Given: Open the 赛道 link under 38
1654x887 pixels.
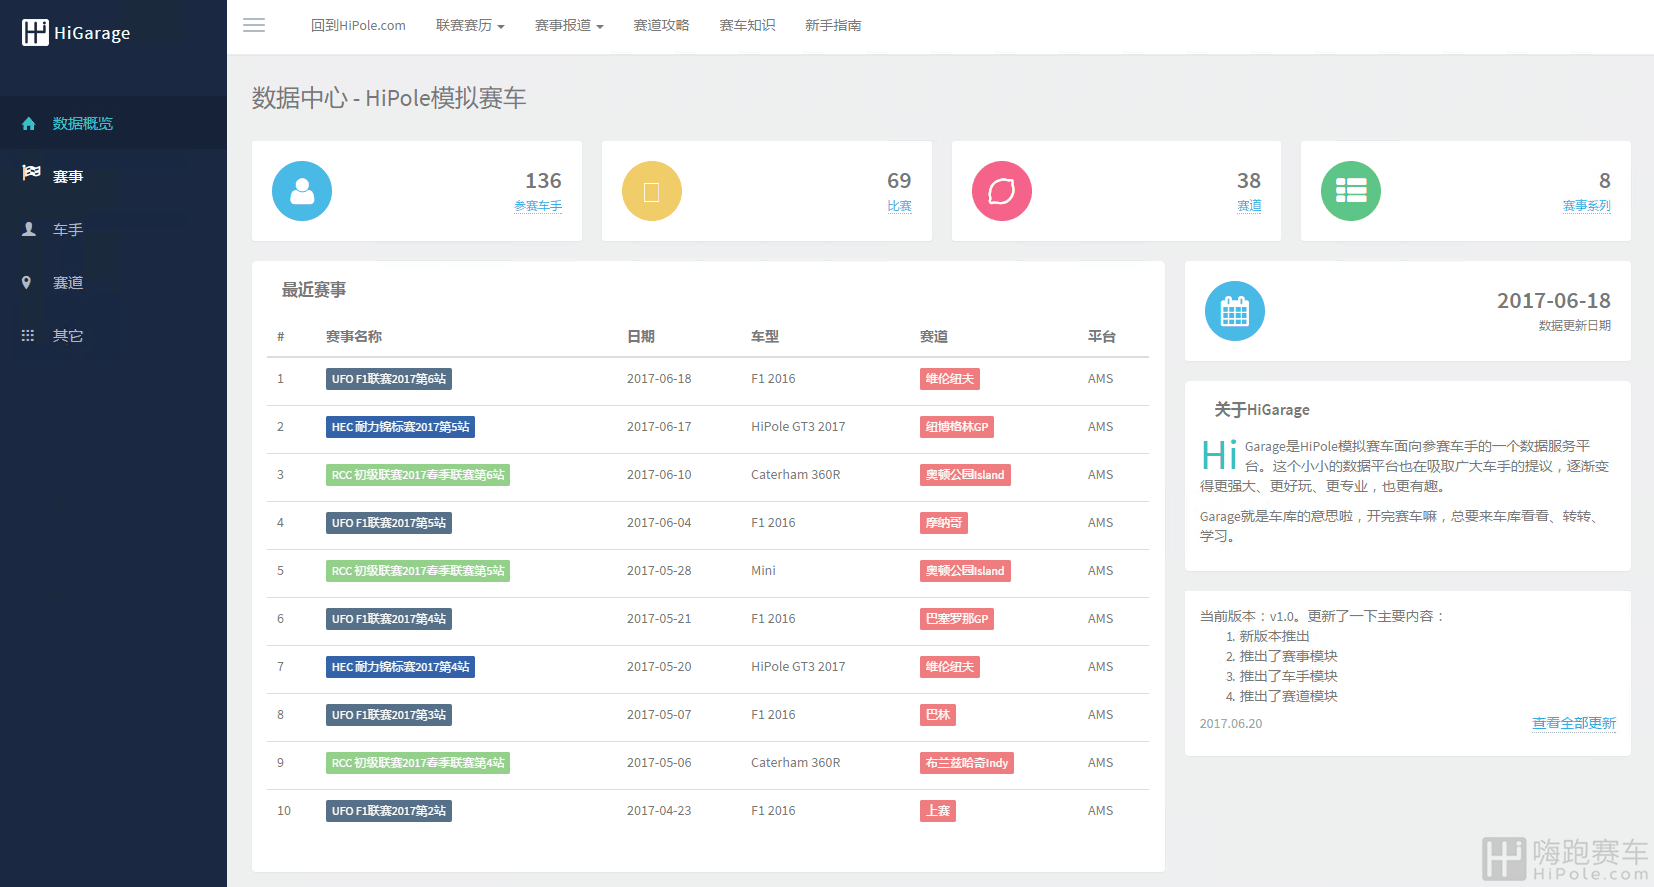Looking at the screenshot, I should click(1249, 206).
